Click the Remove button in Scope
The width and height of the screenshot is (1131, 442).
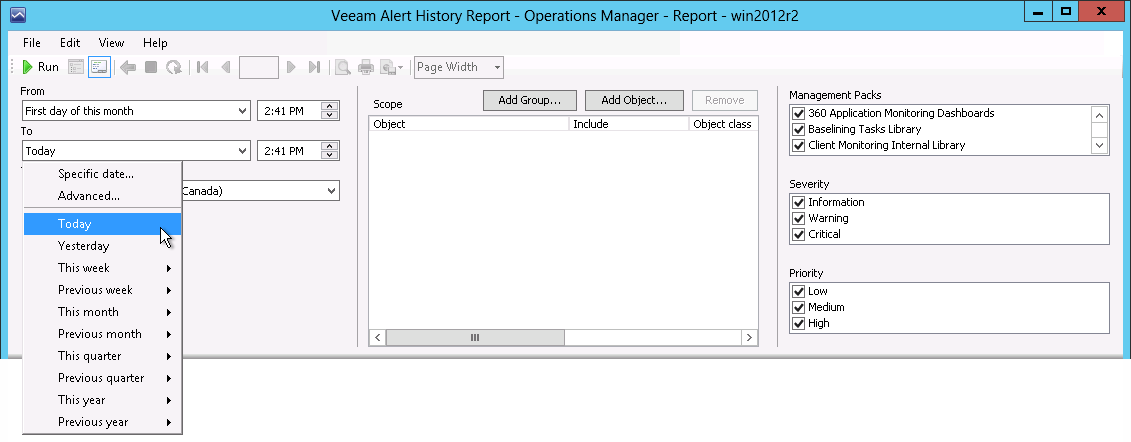tap(724, 100)
